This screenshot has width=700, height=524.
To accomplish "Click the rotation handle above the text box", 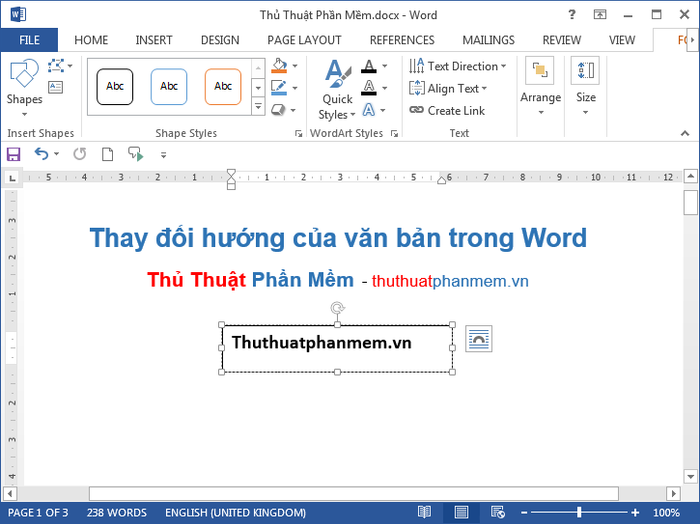I will click(338, 308).
